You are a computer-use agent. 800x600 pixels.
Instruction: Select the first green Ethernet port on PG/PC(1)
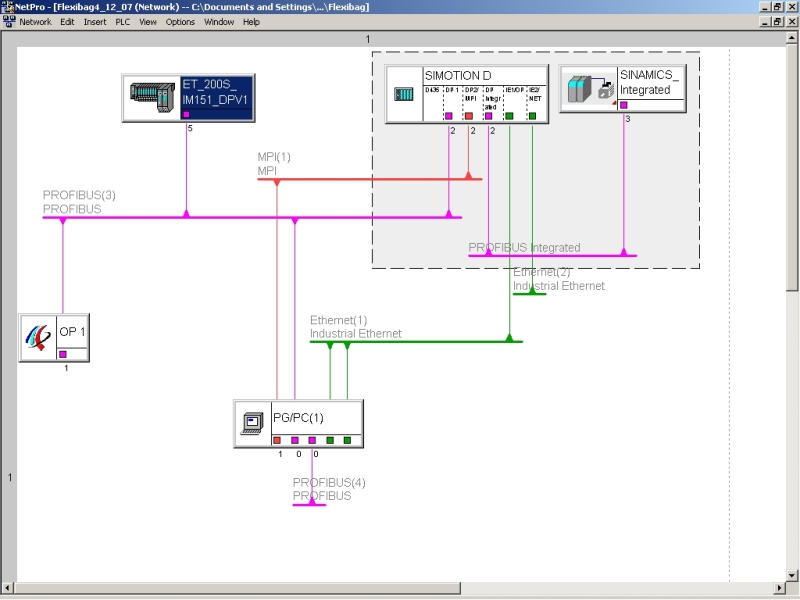pos(330,440)
